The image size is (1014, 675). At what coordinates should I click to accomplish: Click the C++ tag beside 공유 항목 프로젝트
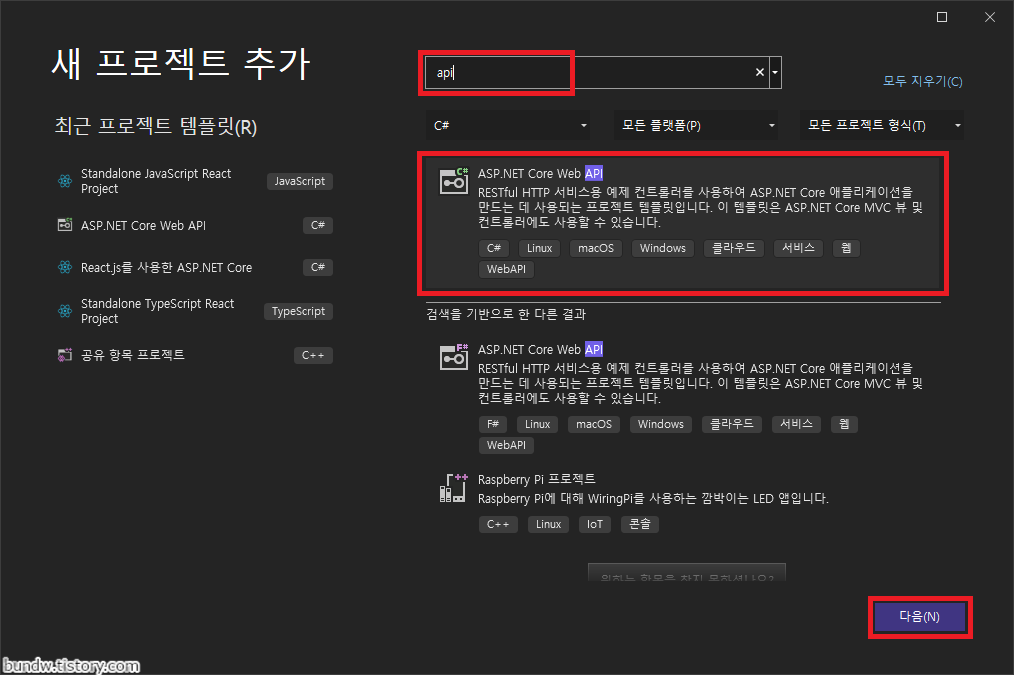click(x=313, y=355)
